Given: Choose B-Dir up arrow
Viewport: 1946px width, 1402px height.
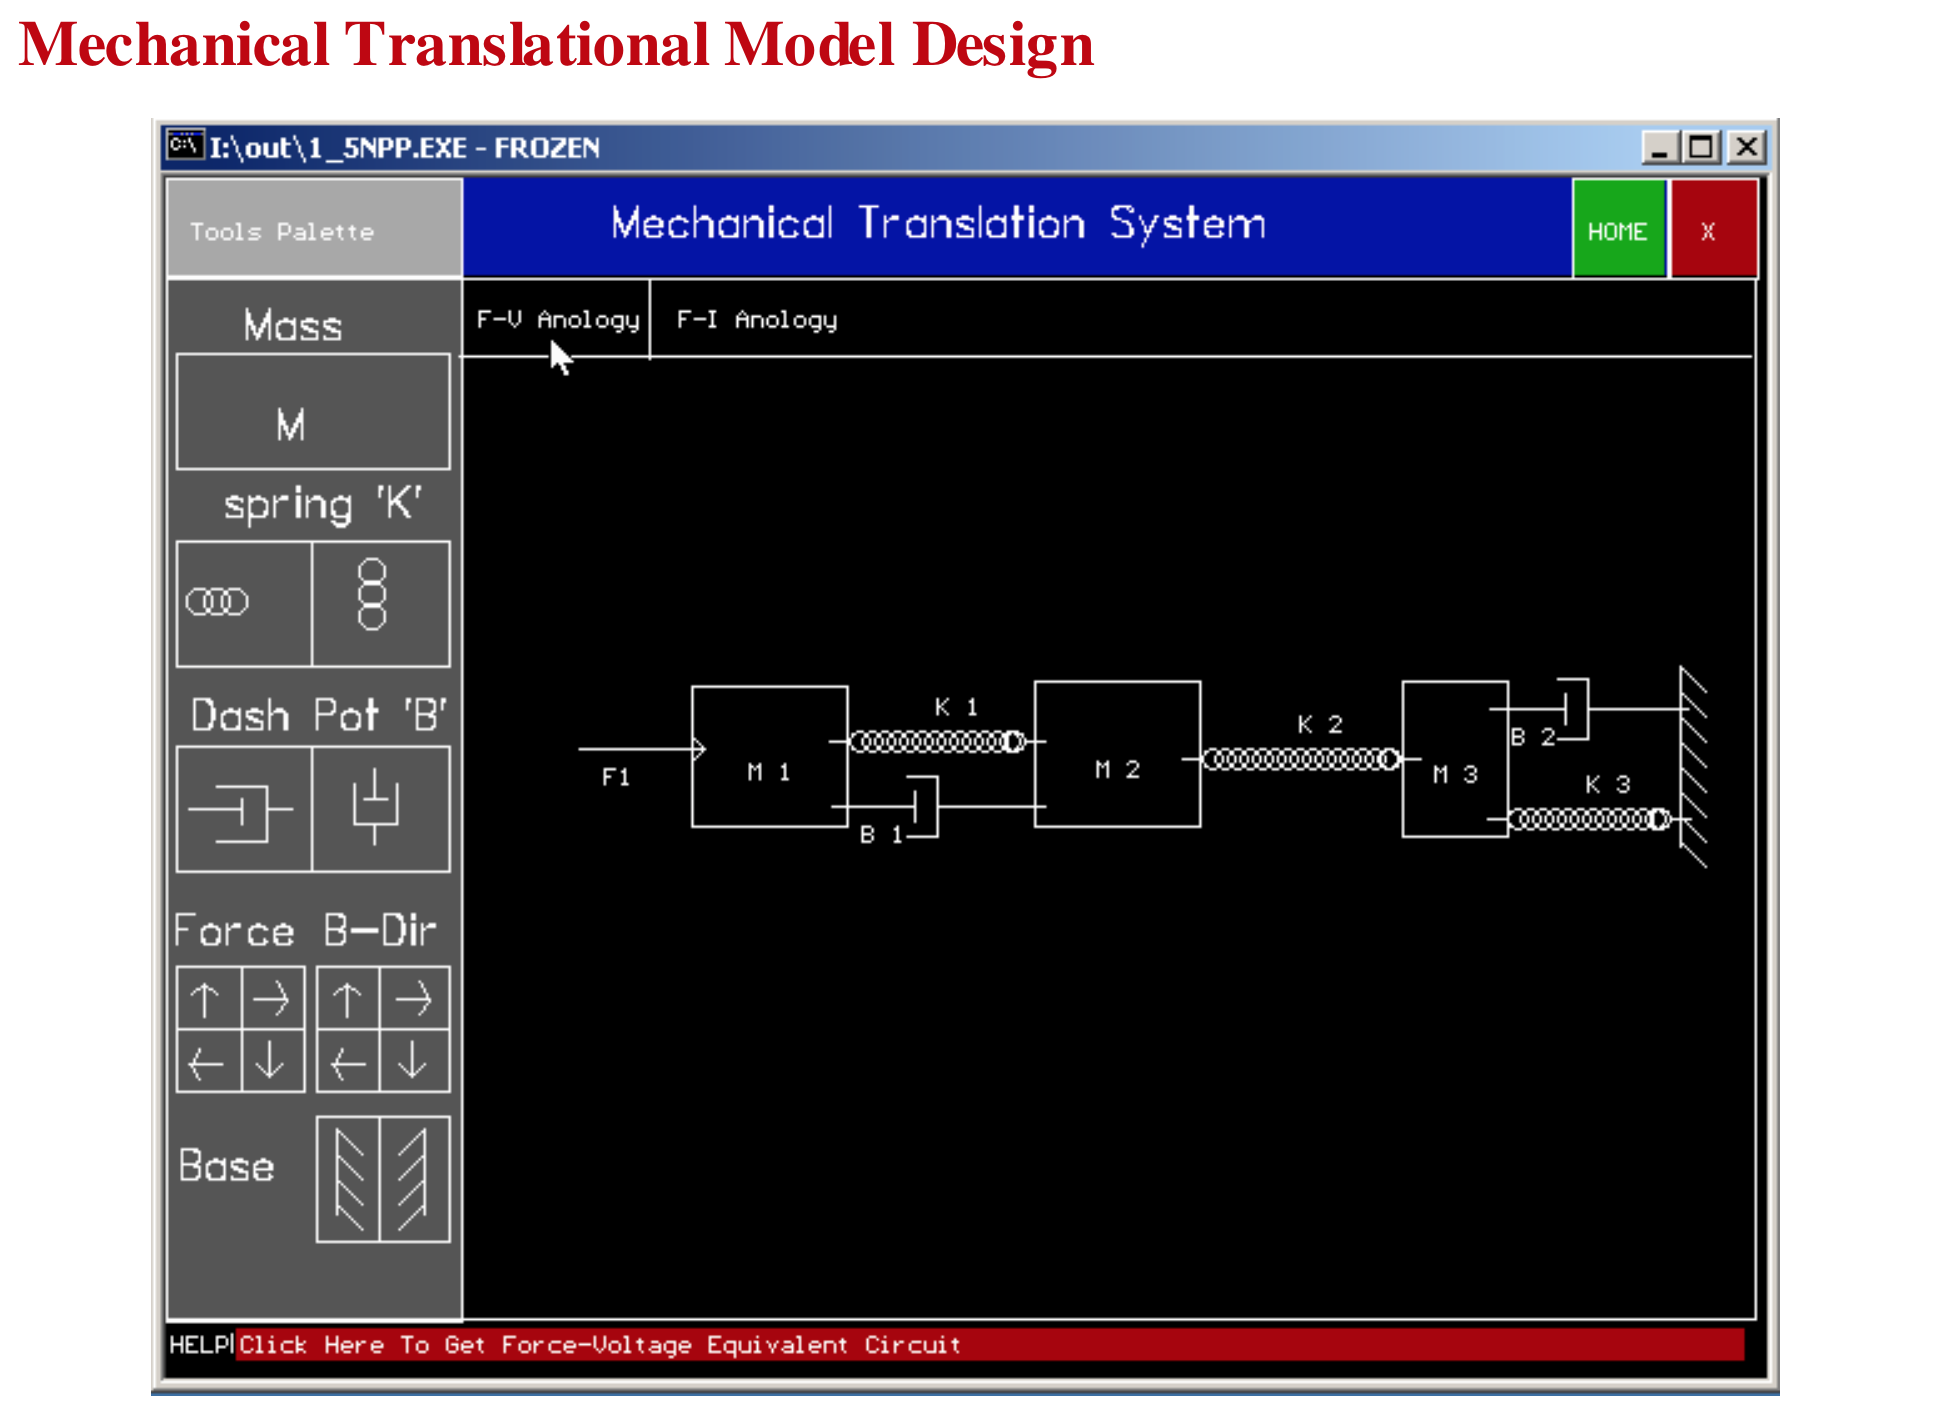Looking at the screenshot, I should tap(348, 998).
